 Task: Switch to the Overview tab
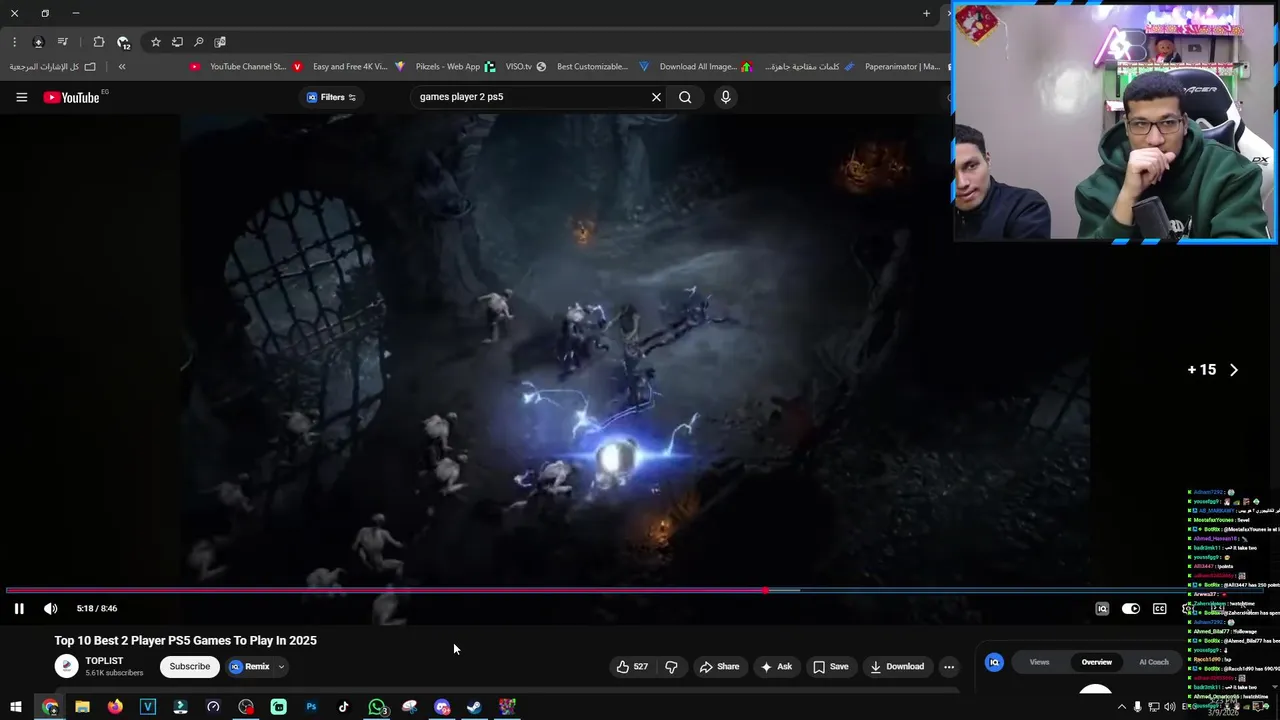[1096, 662]
